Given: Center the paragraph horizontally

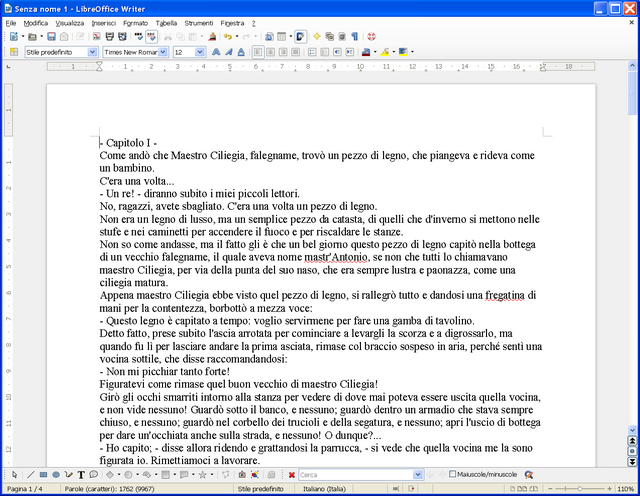Looking at the screenshot, I should click(x=271, y=52).
